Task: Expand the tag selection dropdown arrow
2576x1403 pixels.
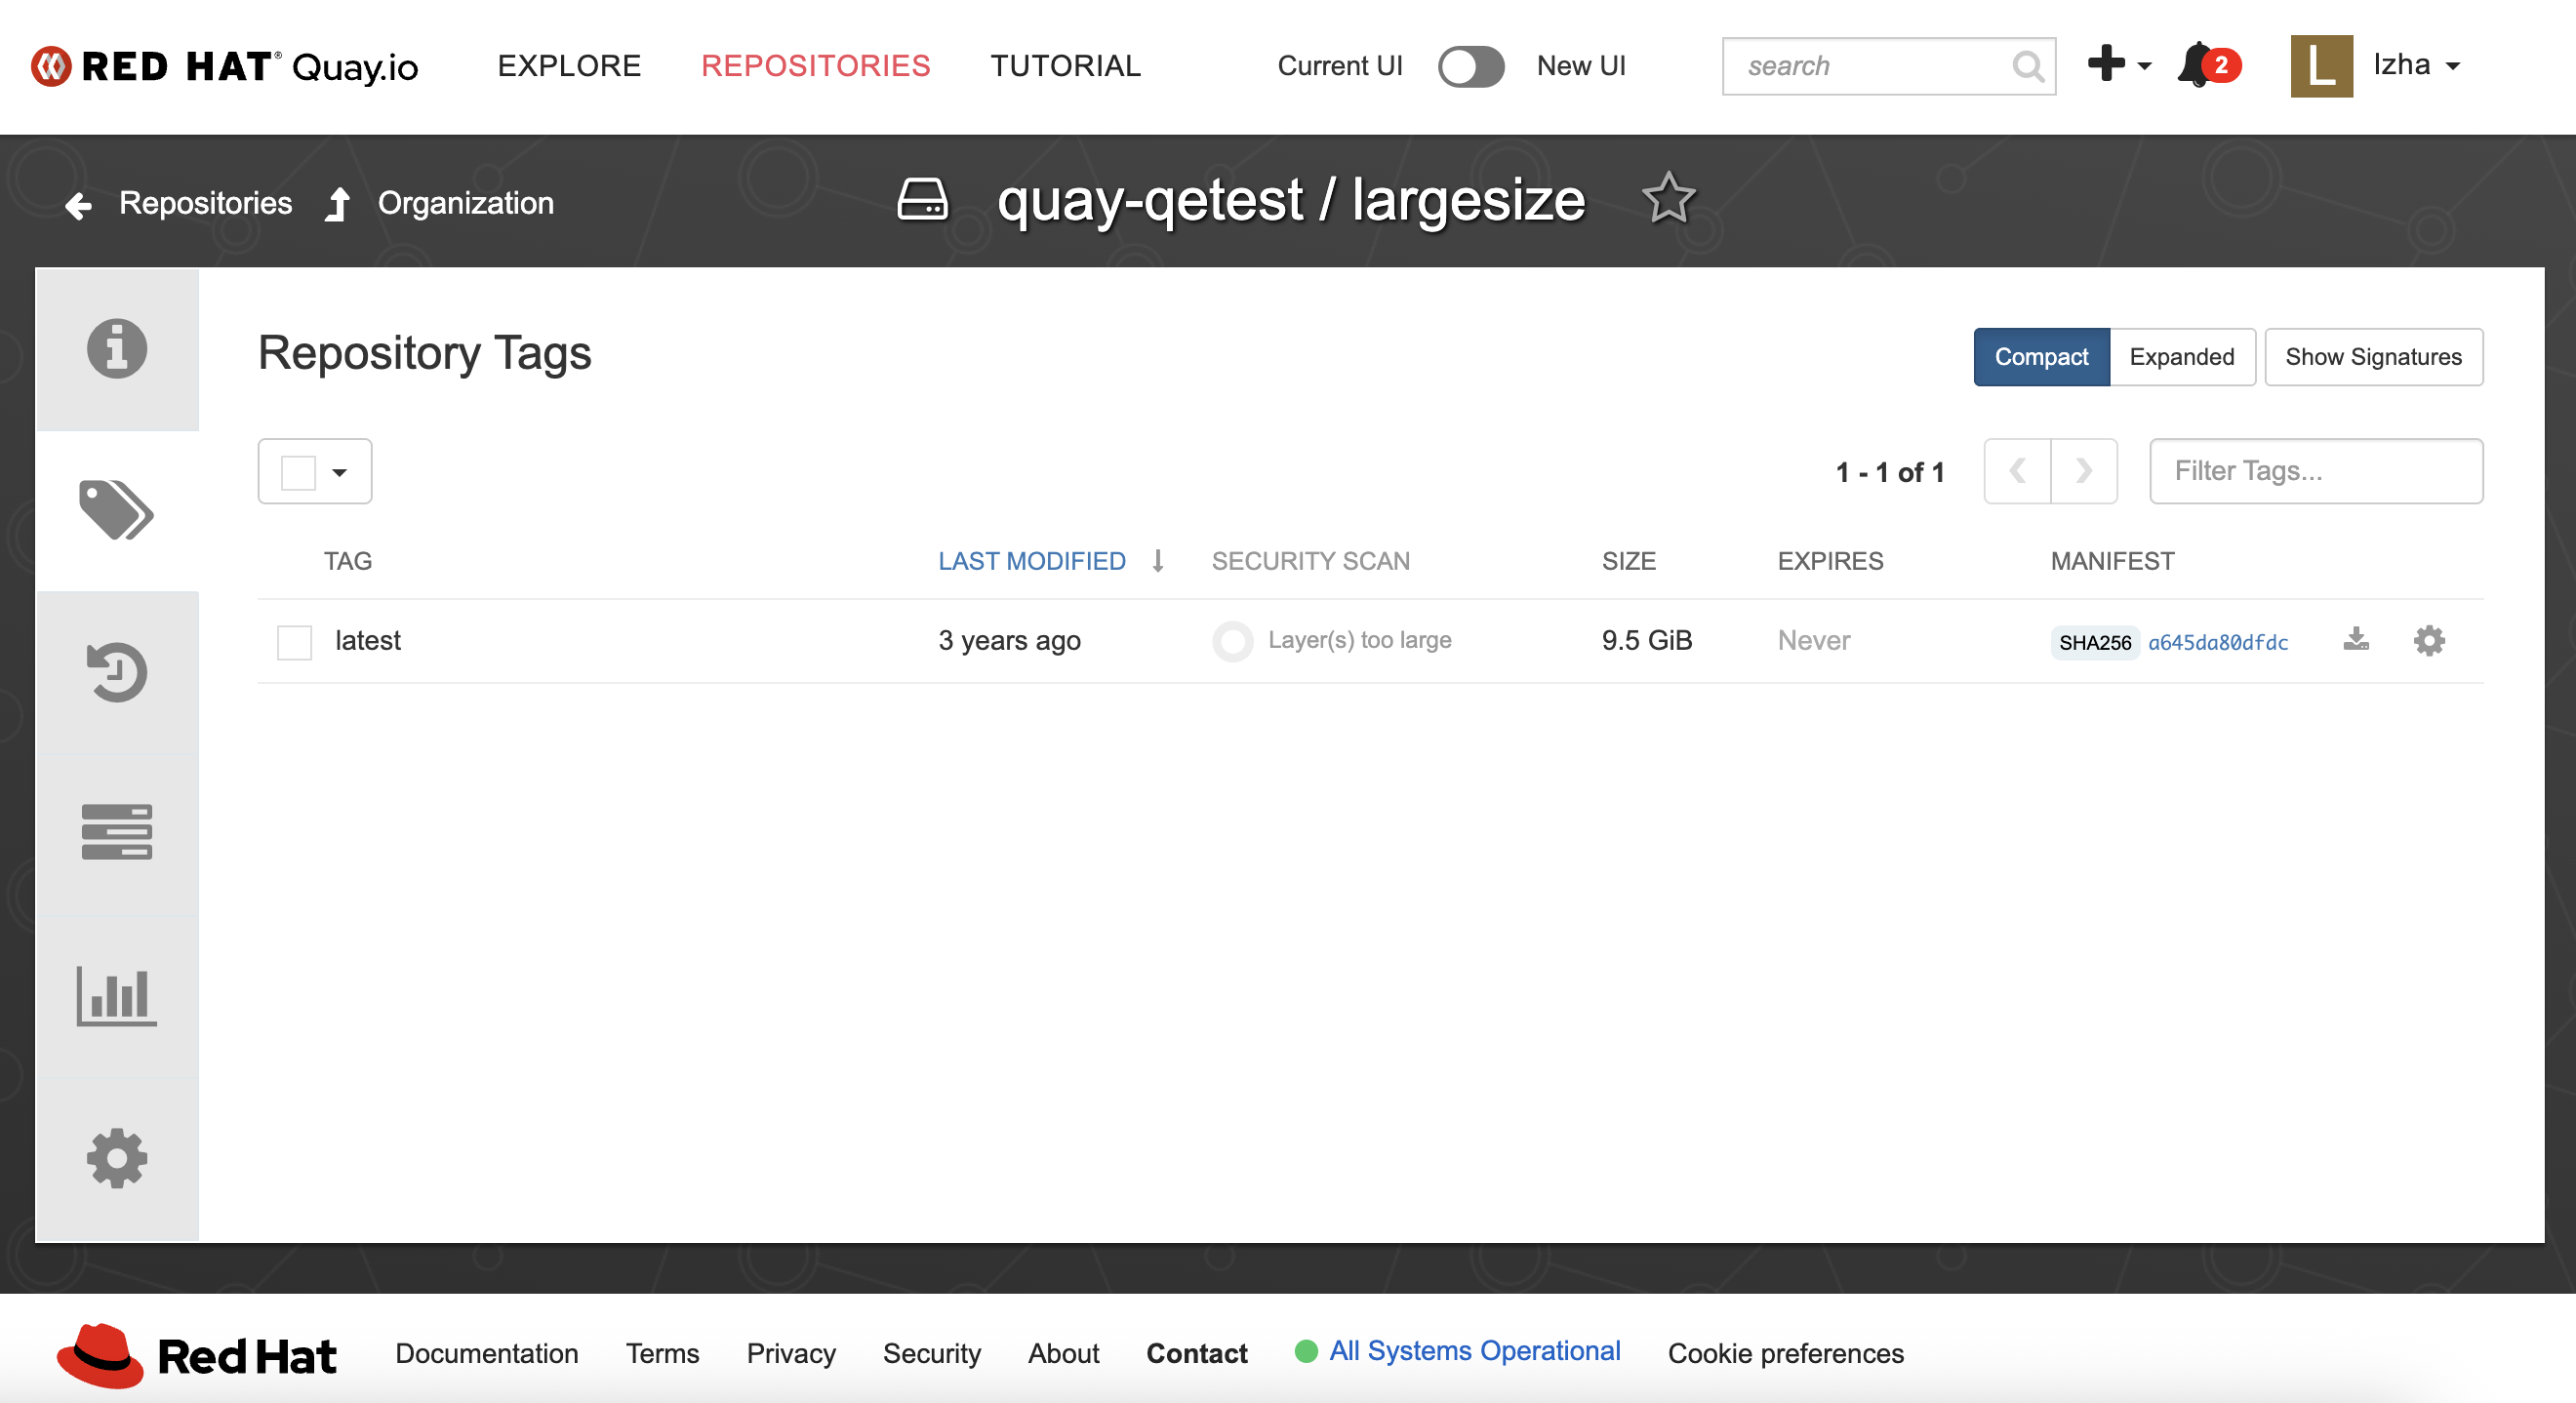Action: [x=340, y=472]
